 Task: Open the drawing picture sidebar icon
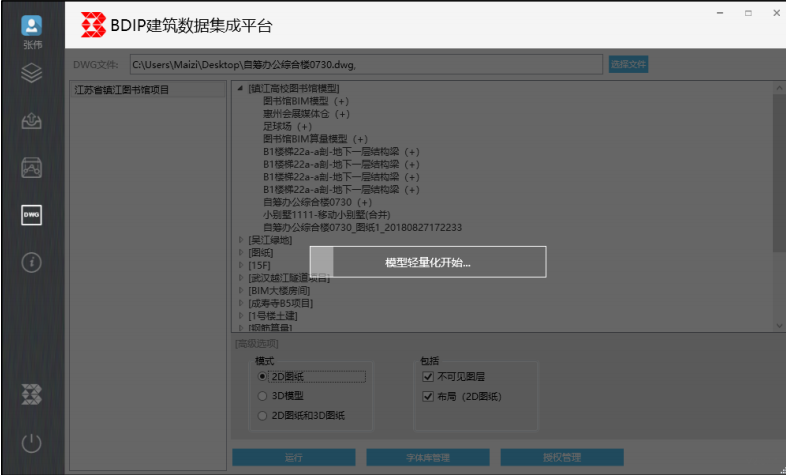pos(32,167)
